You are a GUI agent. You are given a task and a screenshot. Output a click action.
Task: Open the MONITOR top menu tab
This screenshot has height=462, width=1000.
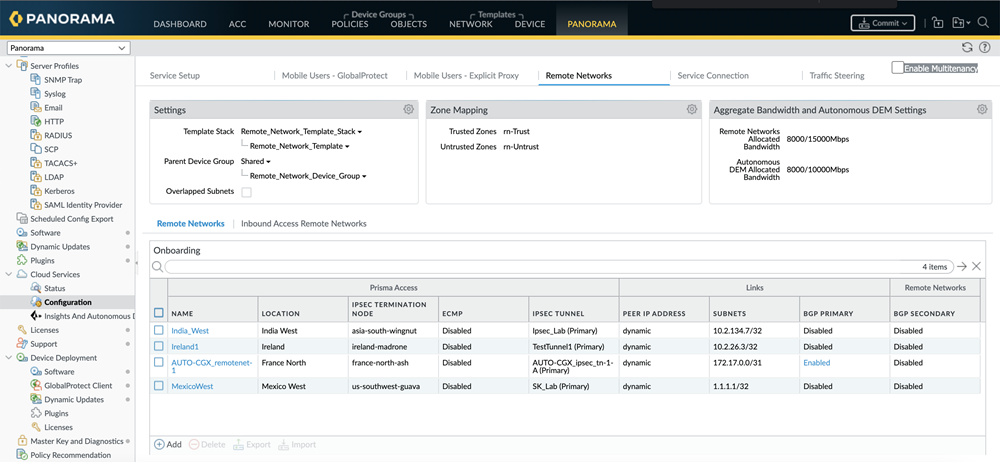point(288,24)
